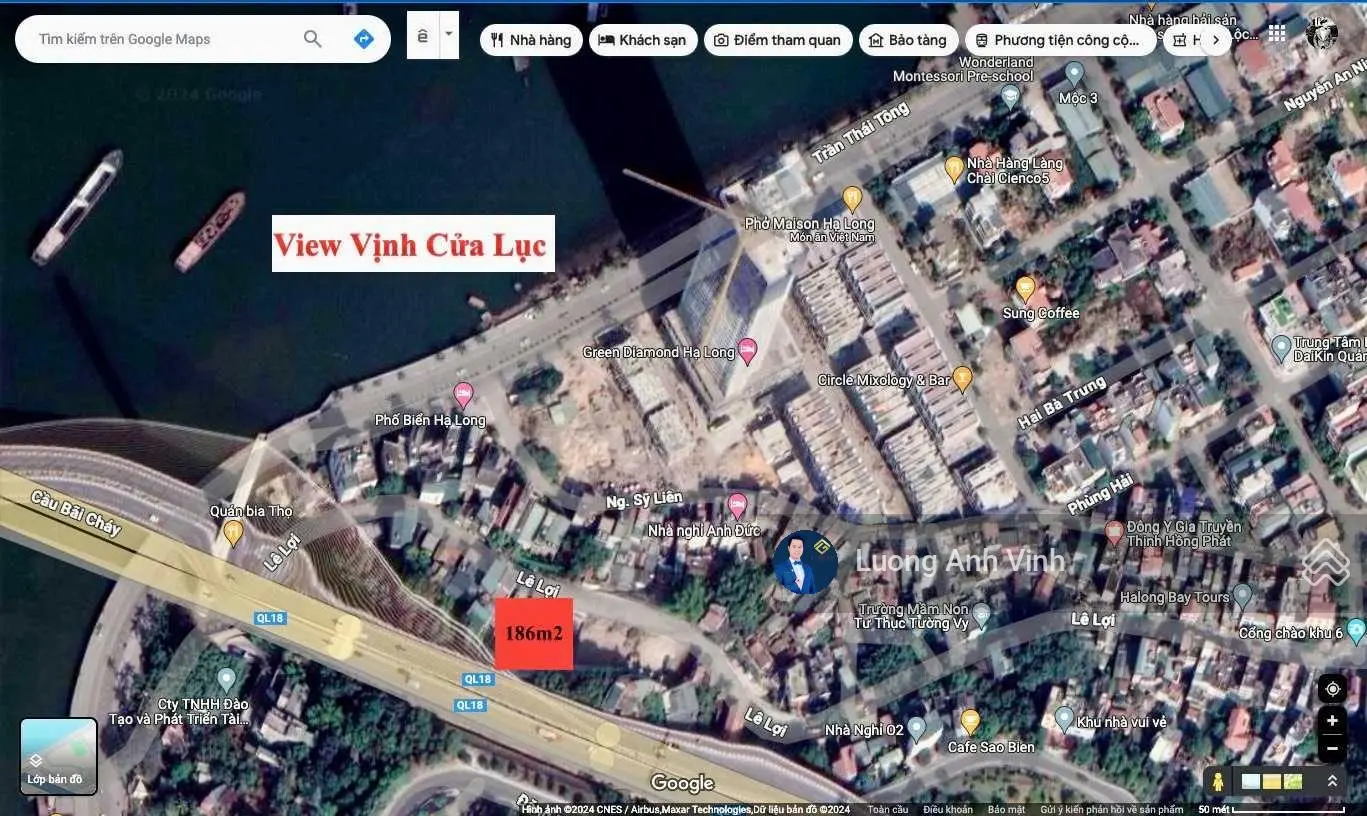This screenshot has width=1367, height=816.
Task: Open Phở Maison Hạ Long restaurant pin
Action: coord(852,198)
